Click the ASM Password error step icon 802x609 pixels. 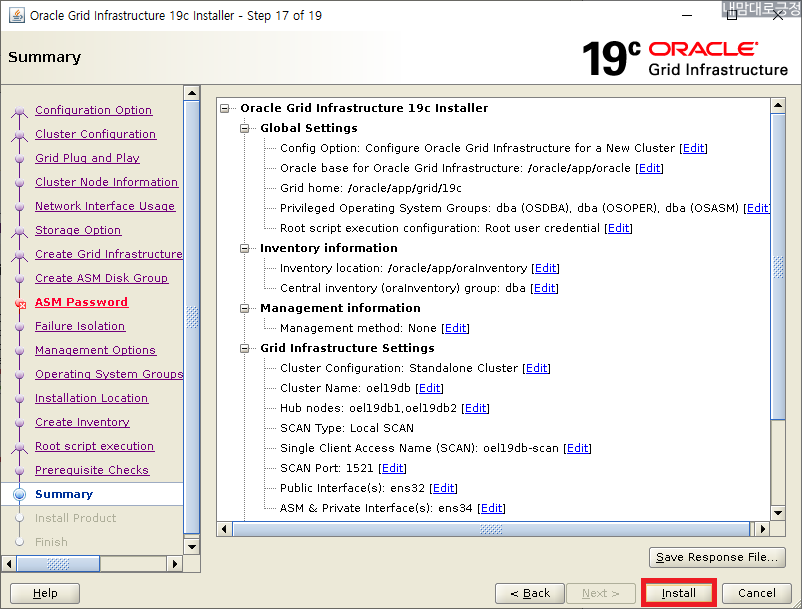(20, 304)
